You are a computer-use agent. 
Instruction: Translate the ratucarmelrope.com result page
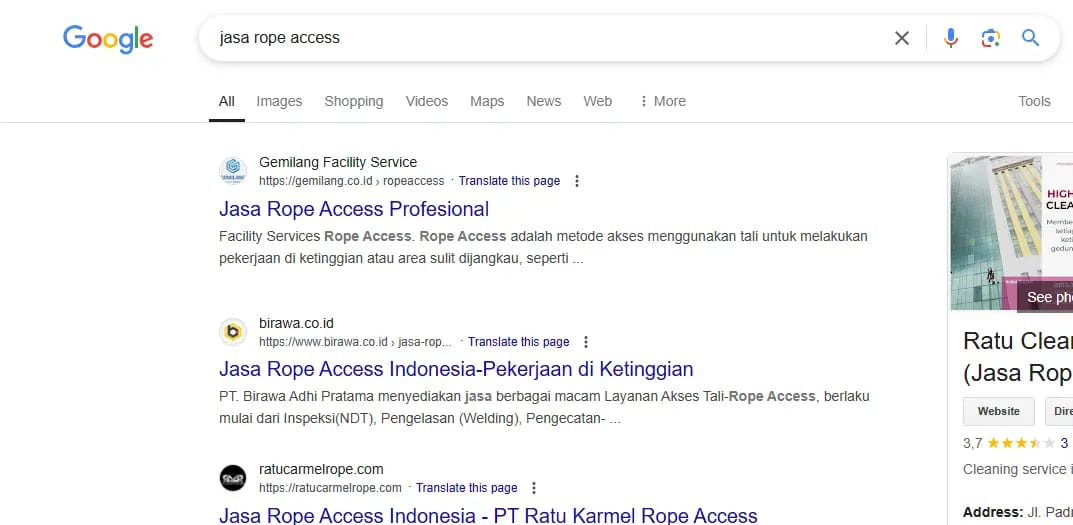(467, 488)
